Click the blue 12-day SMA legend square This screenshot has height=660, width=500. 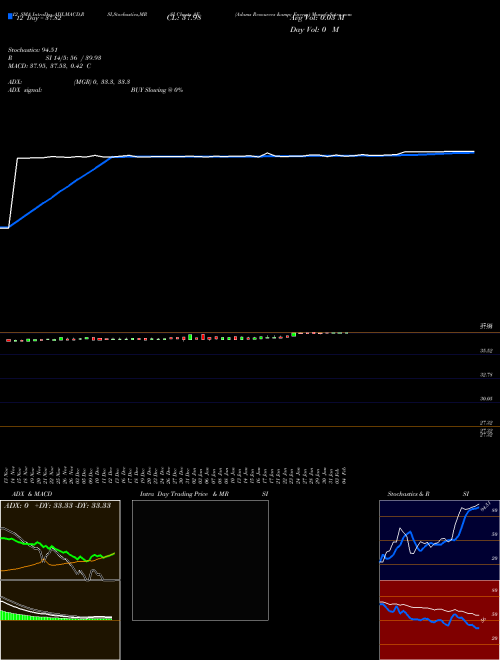tap(10, 16)
